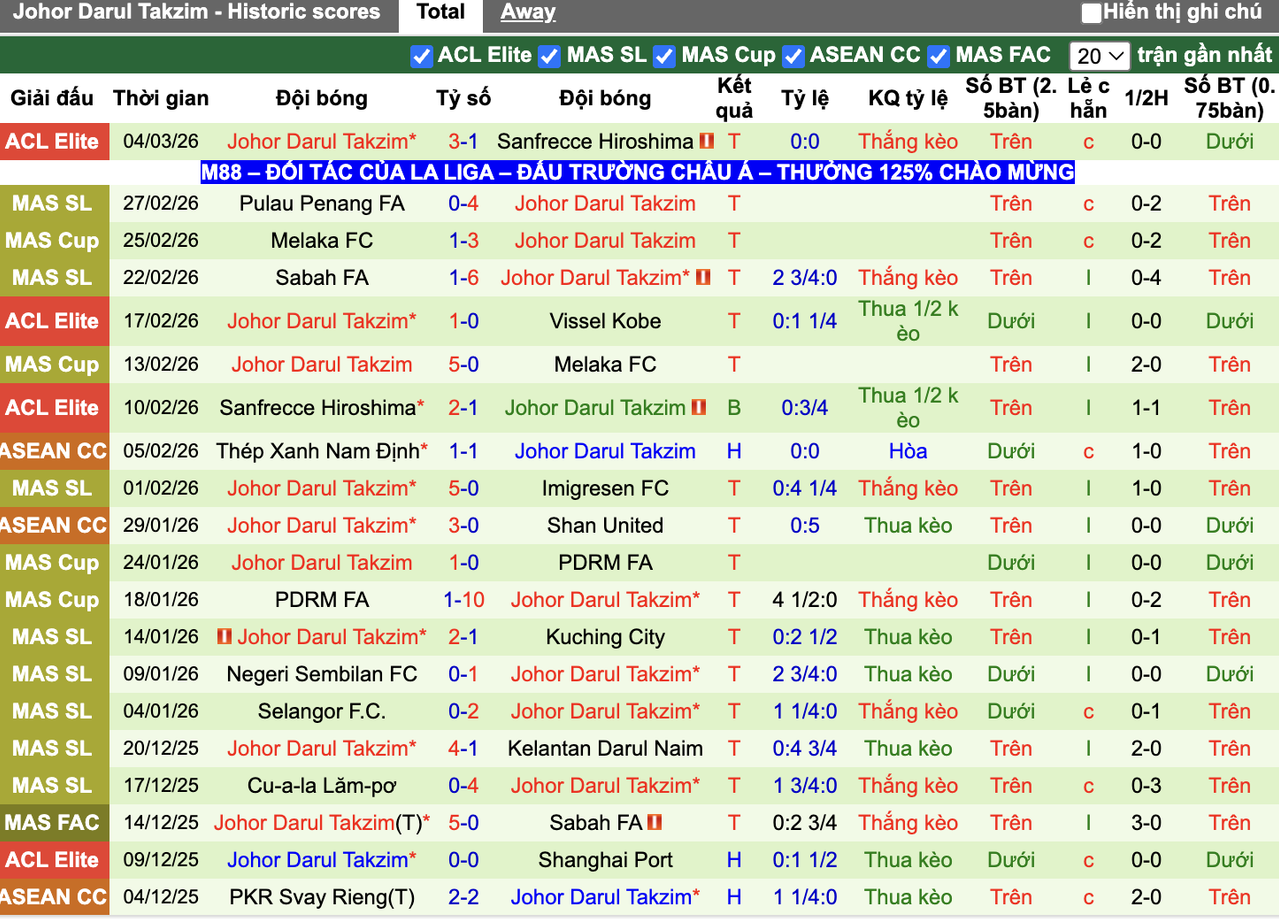Click the 3-1 score against Sanfrecce Hiroshima
This screenshot has width=1279, height=922.
point(463,141)
